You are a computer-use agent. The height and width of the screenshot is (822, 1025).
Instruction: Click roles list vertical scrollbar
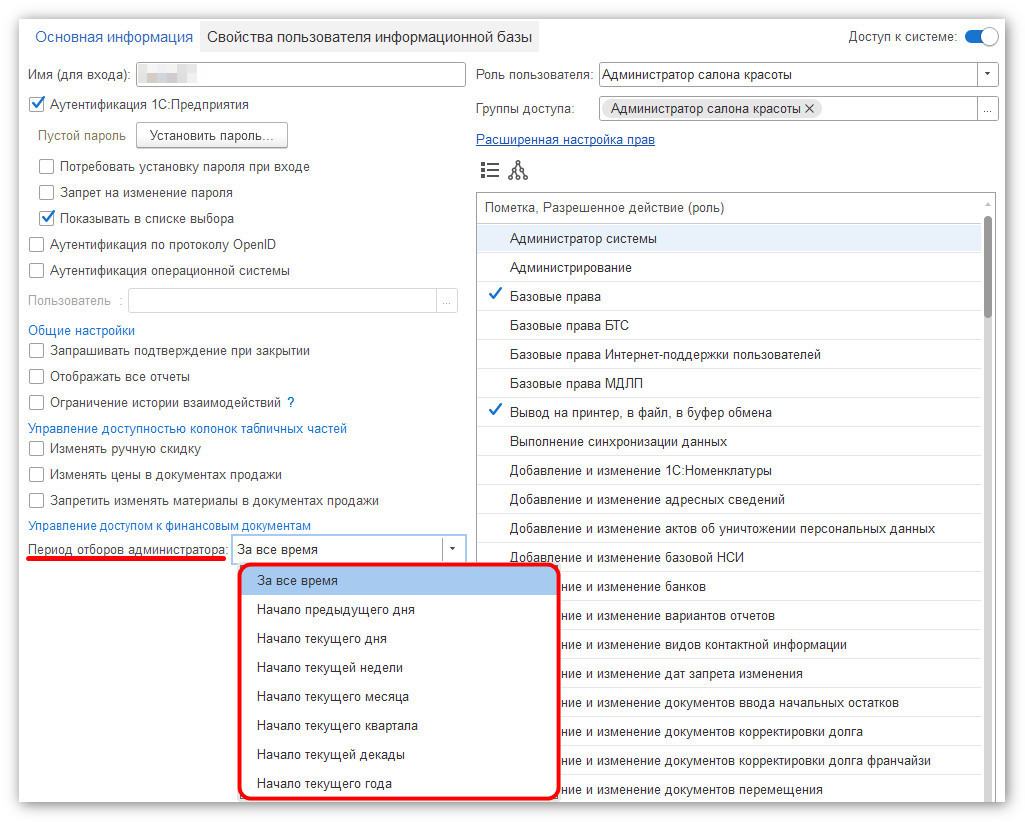click(988, 266)
